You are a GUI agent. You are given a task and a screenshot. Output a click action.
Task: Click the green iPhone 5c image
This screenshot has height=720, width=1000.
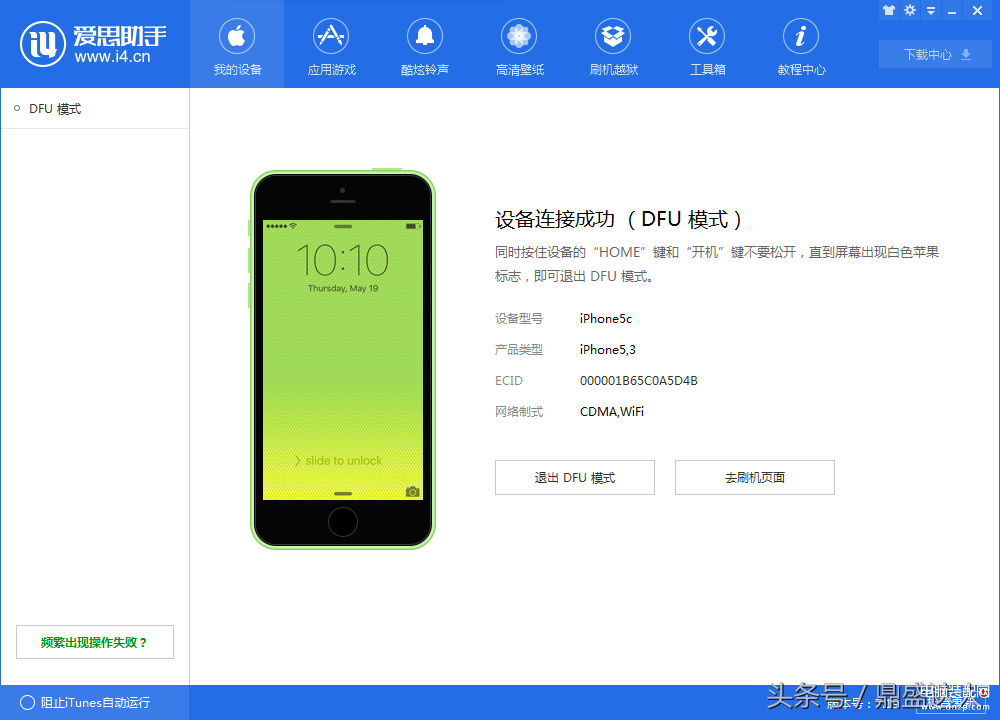(342, 360)
